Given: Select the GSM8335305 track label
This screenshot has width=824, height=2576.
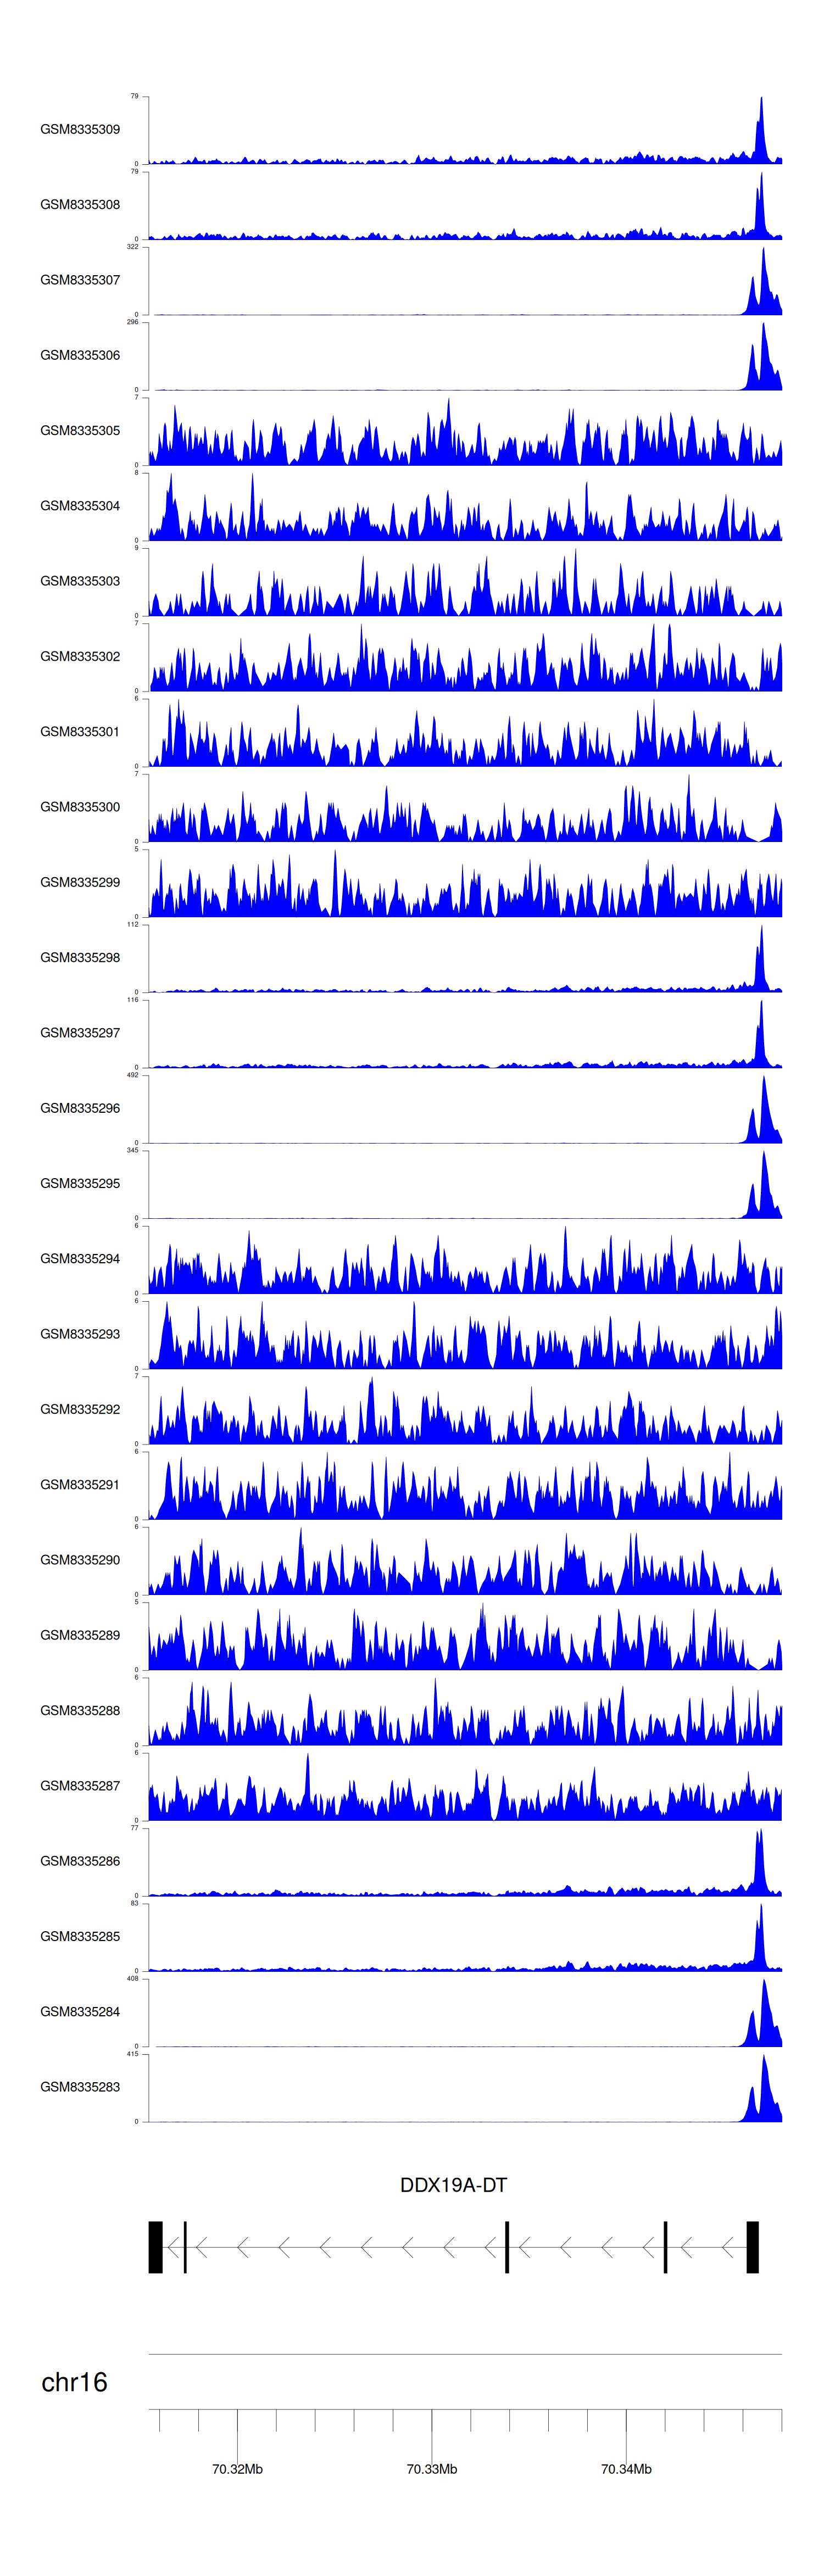Looking at the screenshot, I should point(80,430).
